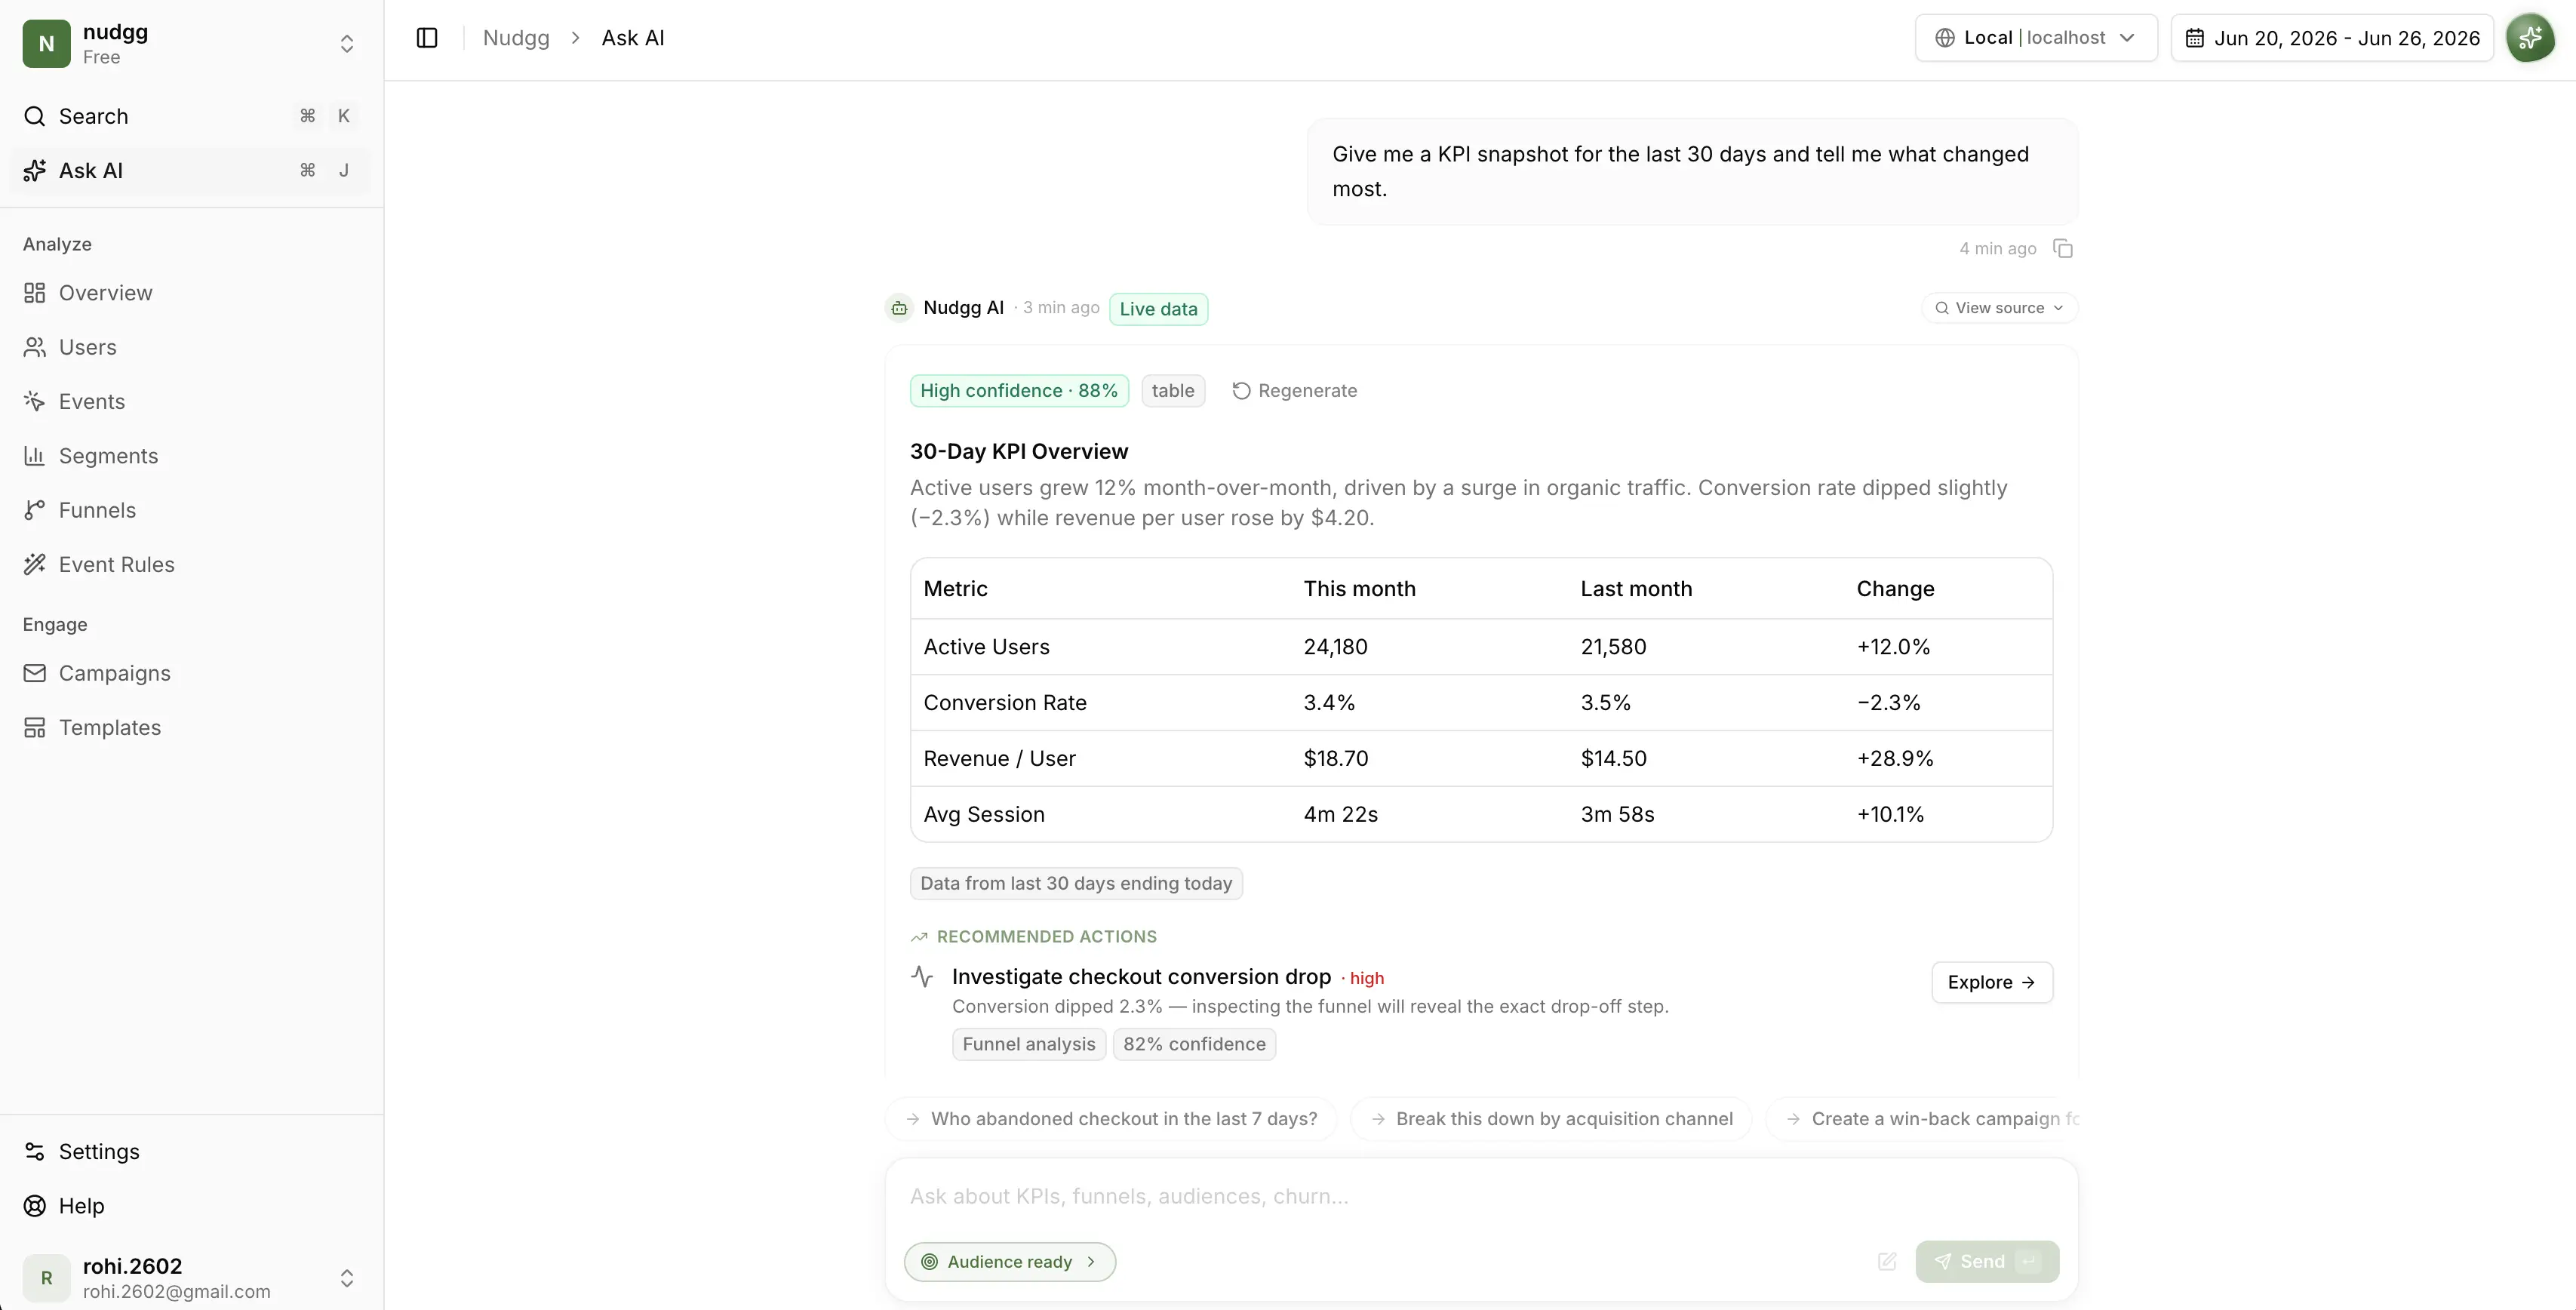Click the calendar icon in date range
The height and width of the screenshot is (1310, 2576).
coord(2195,38)
